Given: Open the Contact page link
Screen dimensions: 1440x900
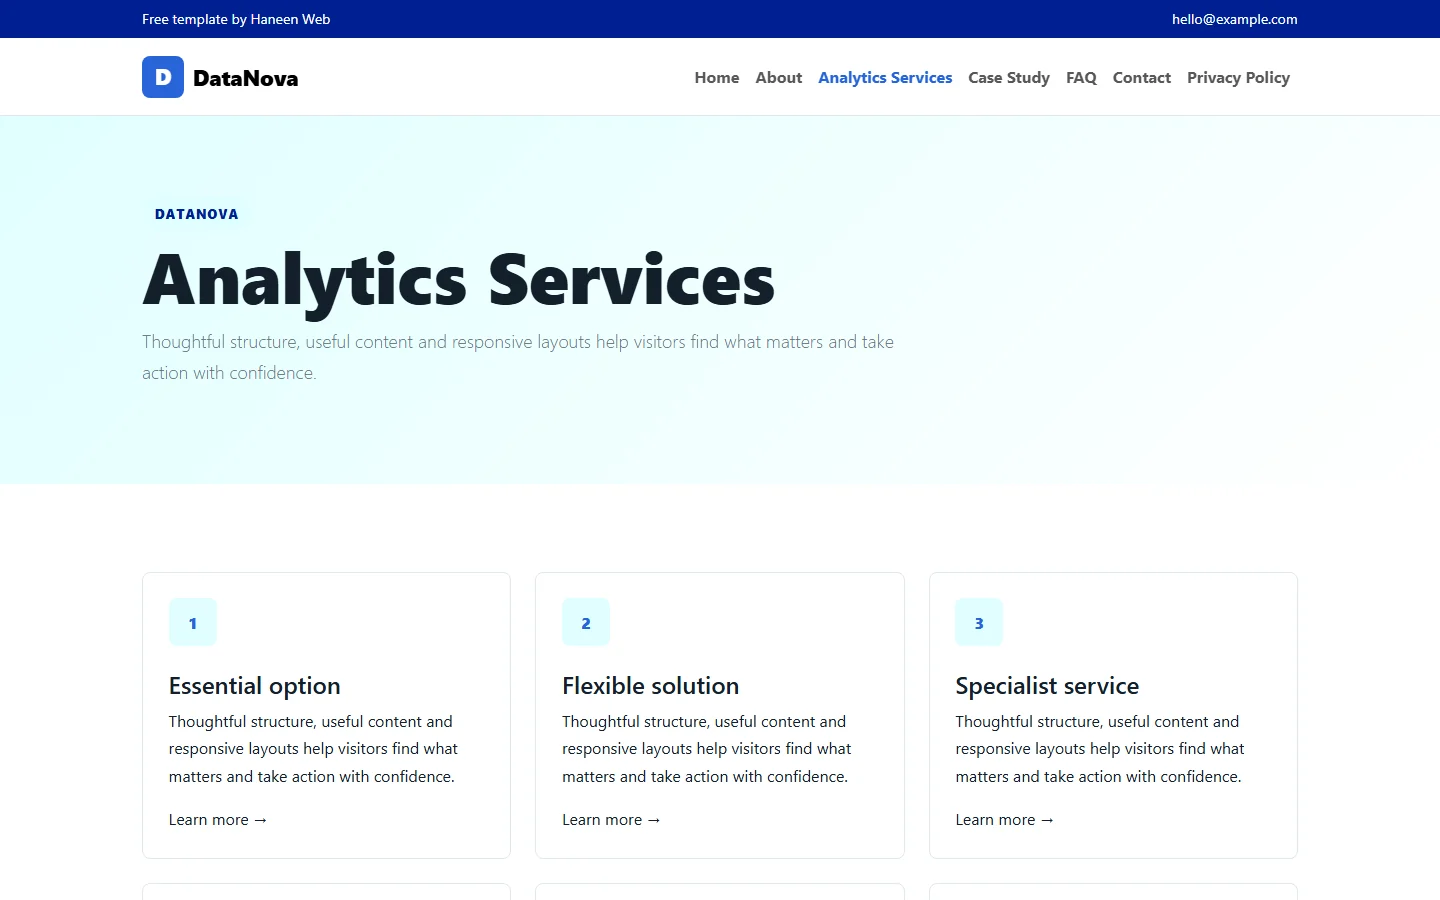Looking at the screenshot, I should (x=1142, y=78).
